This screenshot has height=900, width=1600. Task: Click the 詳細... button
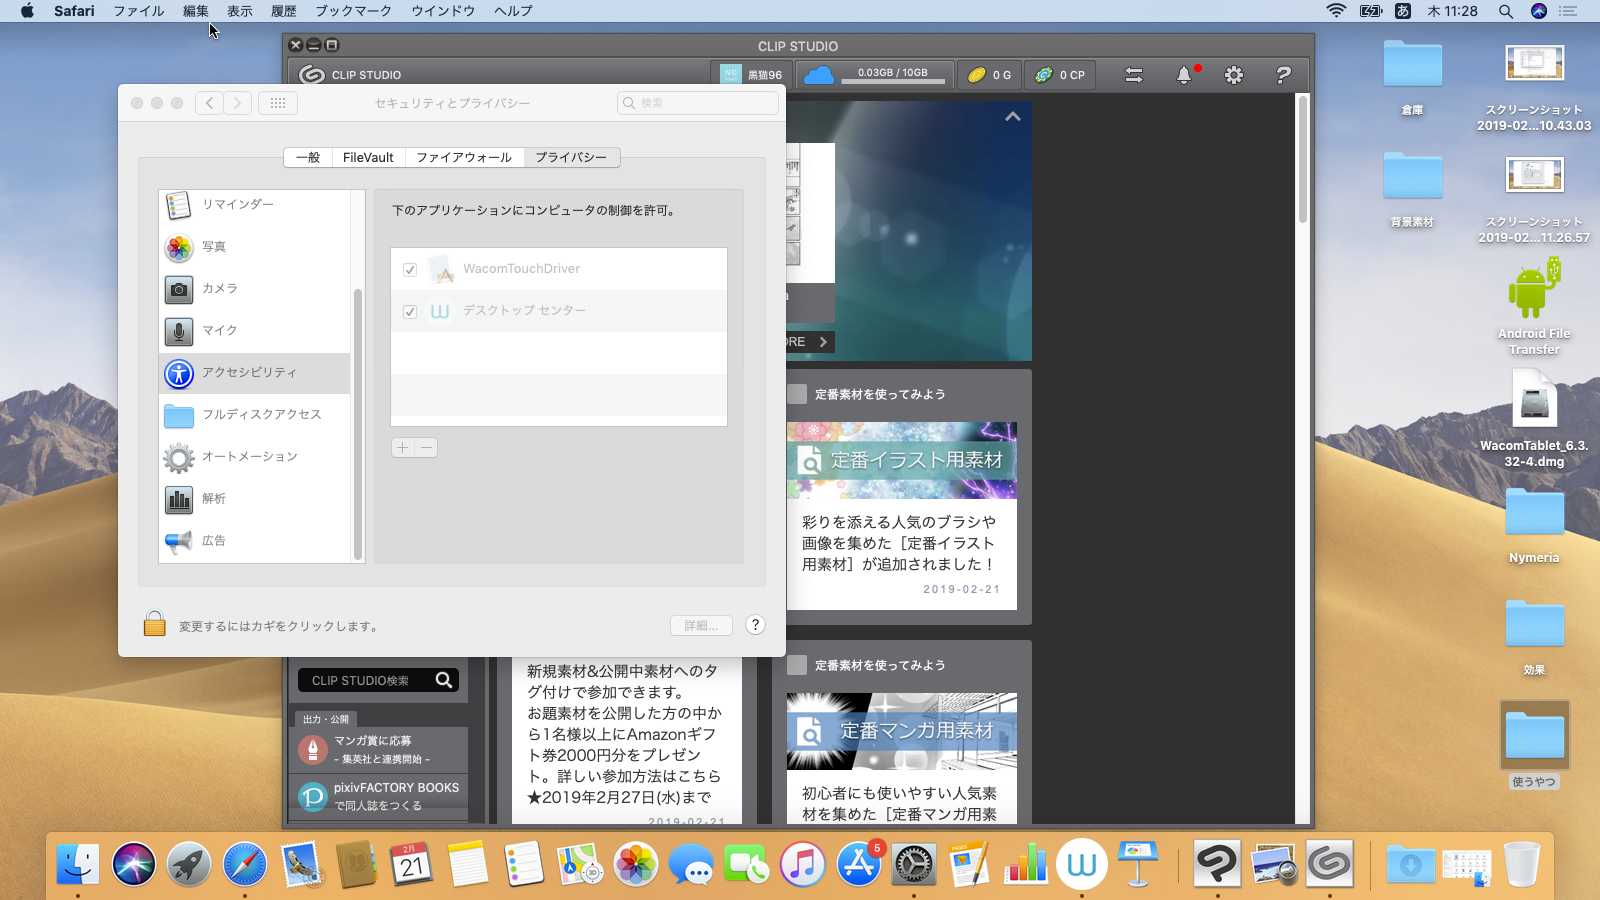click(x=701, y=625)
